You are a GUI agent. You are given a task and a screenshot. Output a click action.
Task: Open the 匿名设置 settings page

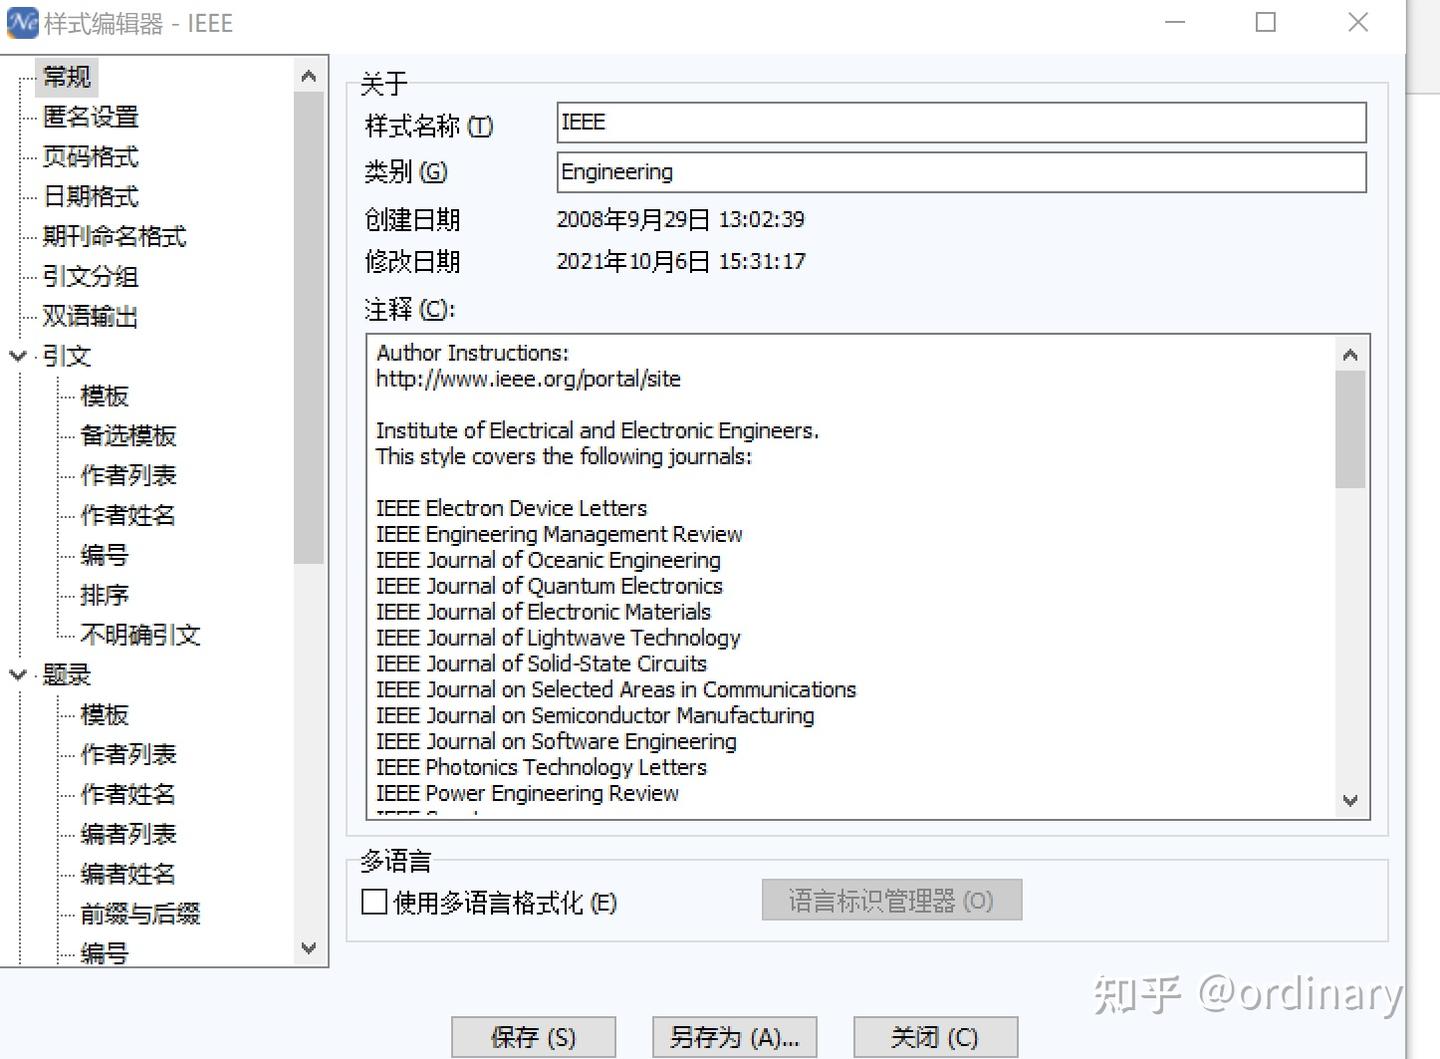point(89,117)
